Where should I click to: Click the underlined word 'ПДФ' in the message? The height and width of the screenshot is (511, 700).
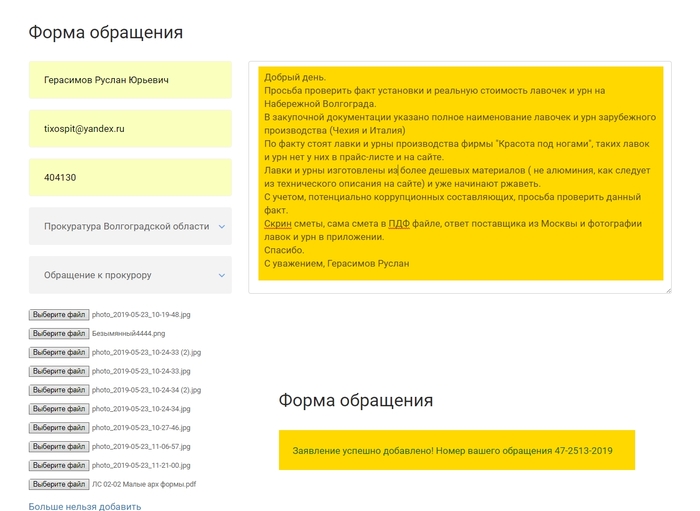[399, 224]
